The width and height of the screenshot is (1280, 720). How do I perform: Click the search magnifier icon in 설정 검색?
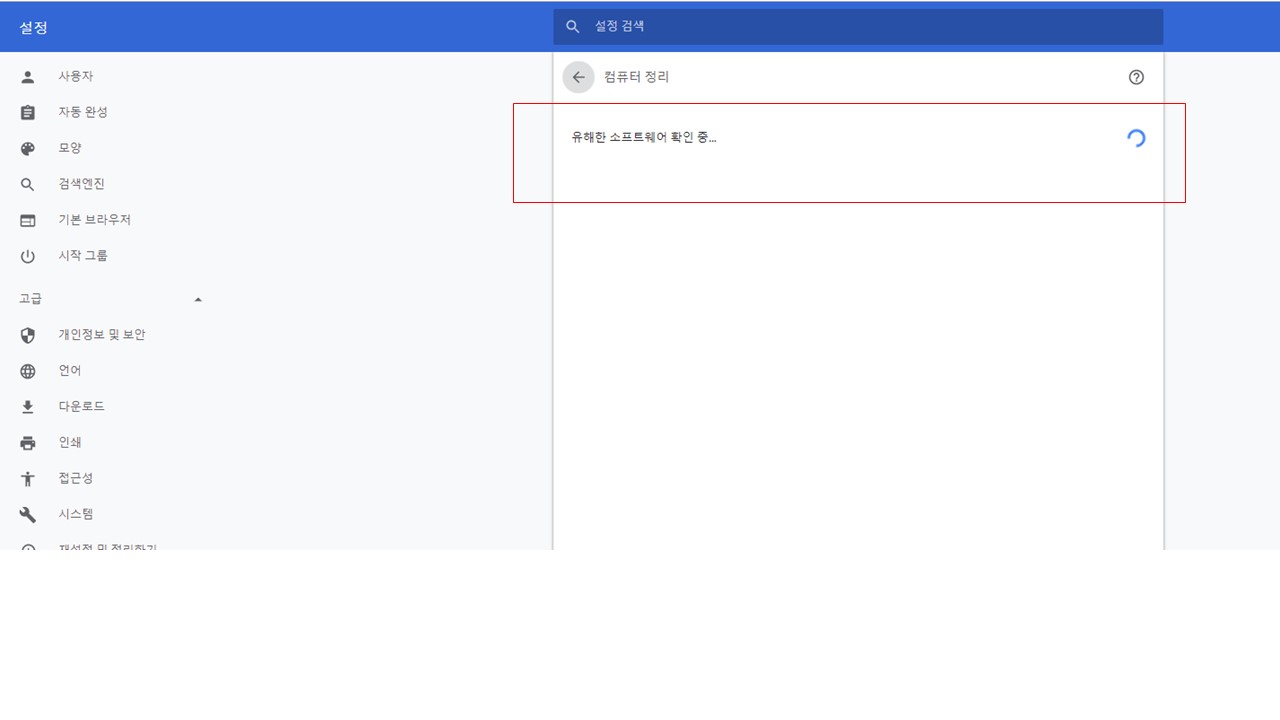(573, 27)
